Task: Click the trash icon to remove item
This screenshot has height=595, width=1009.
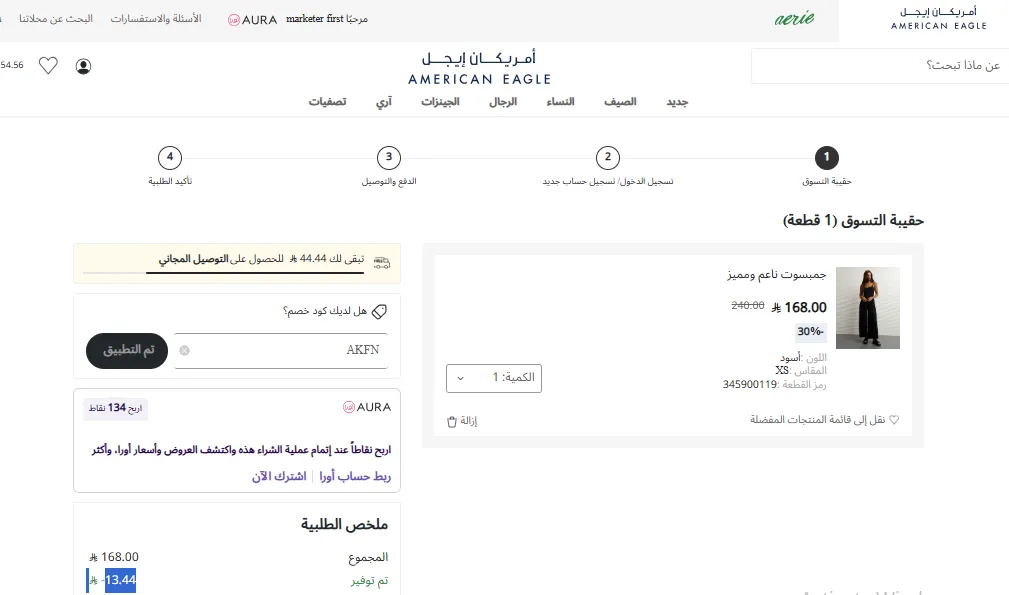Action: pos(452,421)
